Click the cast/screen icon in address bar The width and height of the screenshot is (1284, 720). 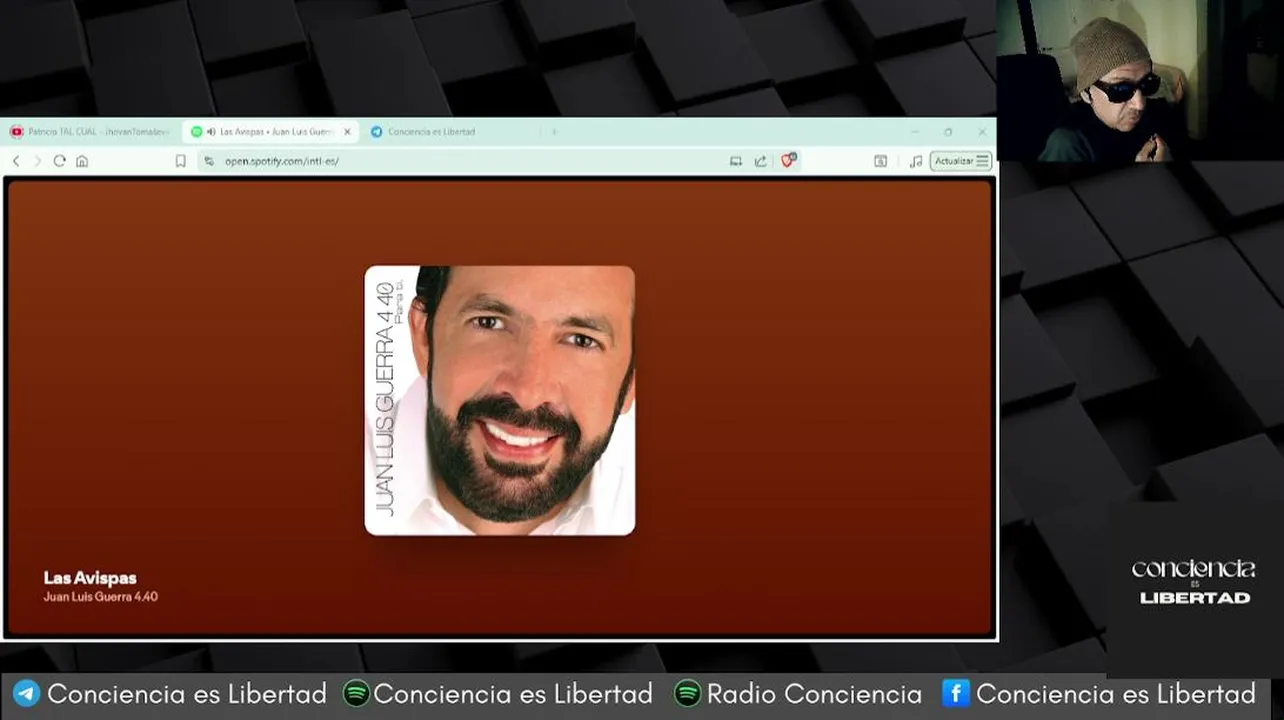[x=736, y=161]
